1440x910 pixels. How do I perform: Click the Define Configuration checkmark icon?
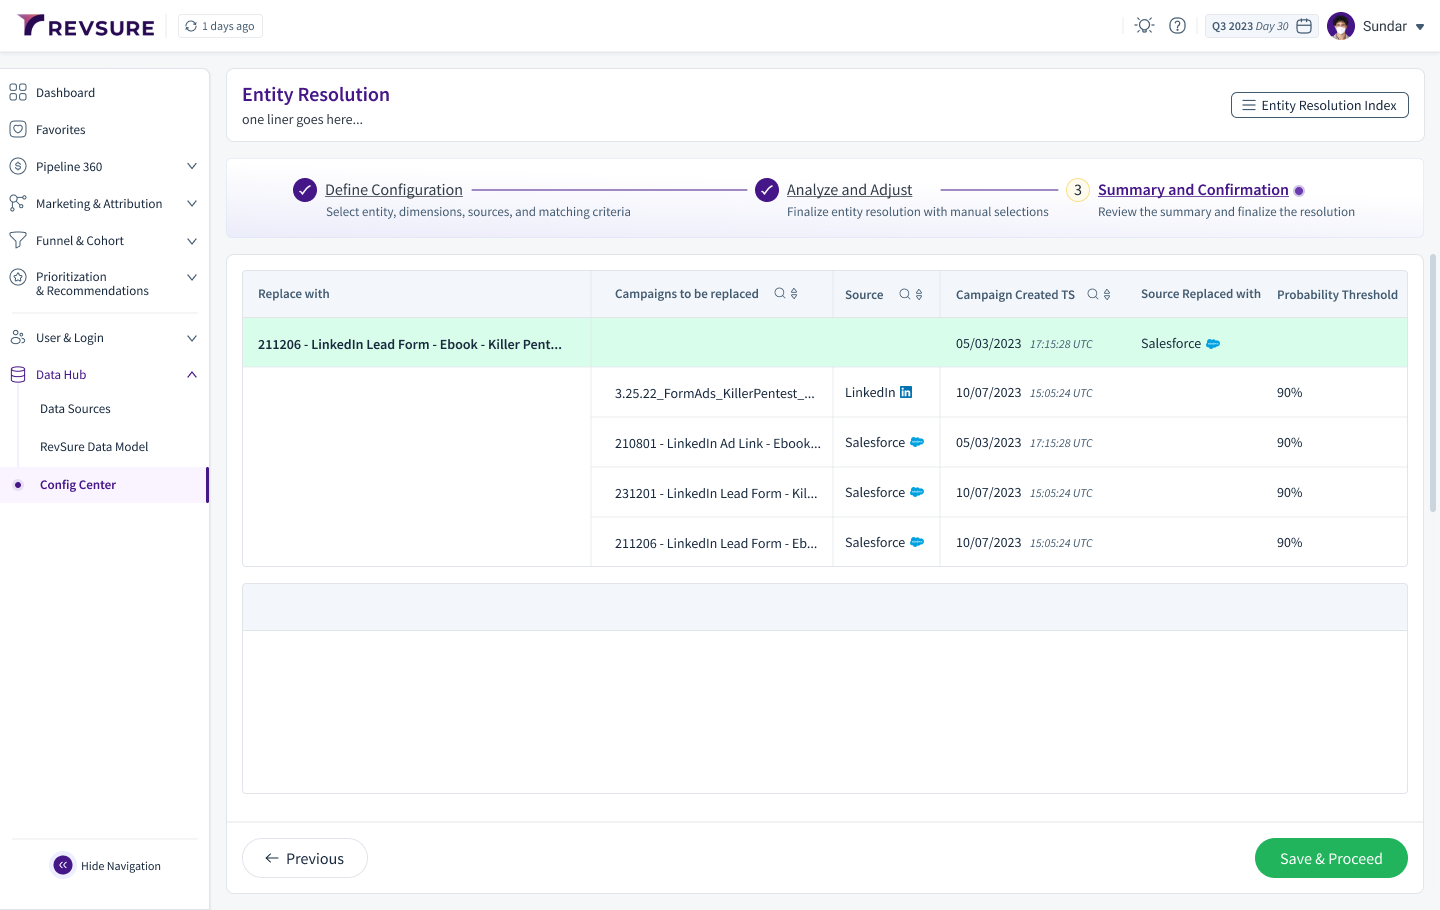305,190
